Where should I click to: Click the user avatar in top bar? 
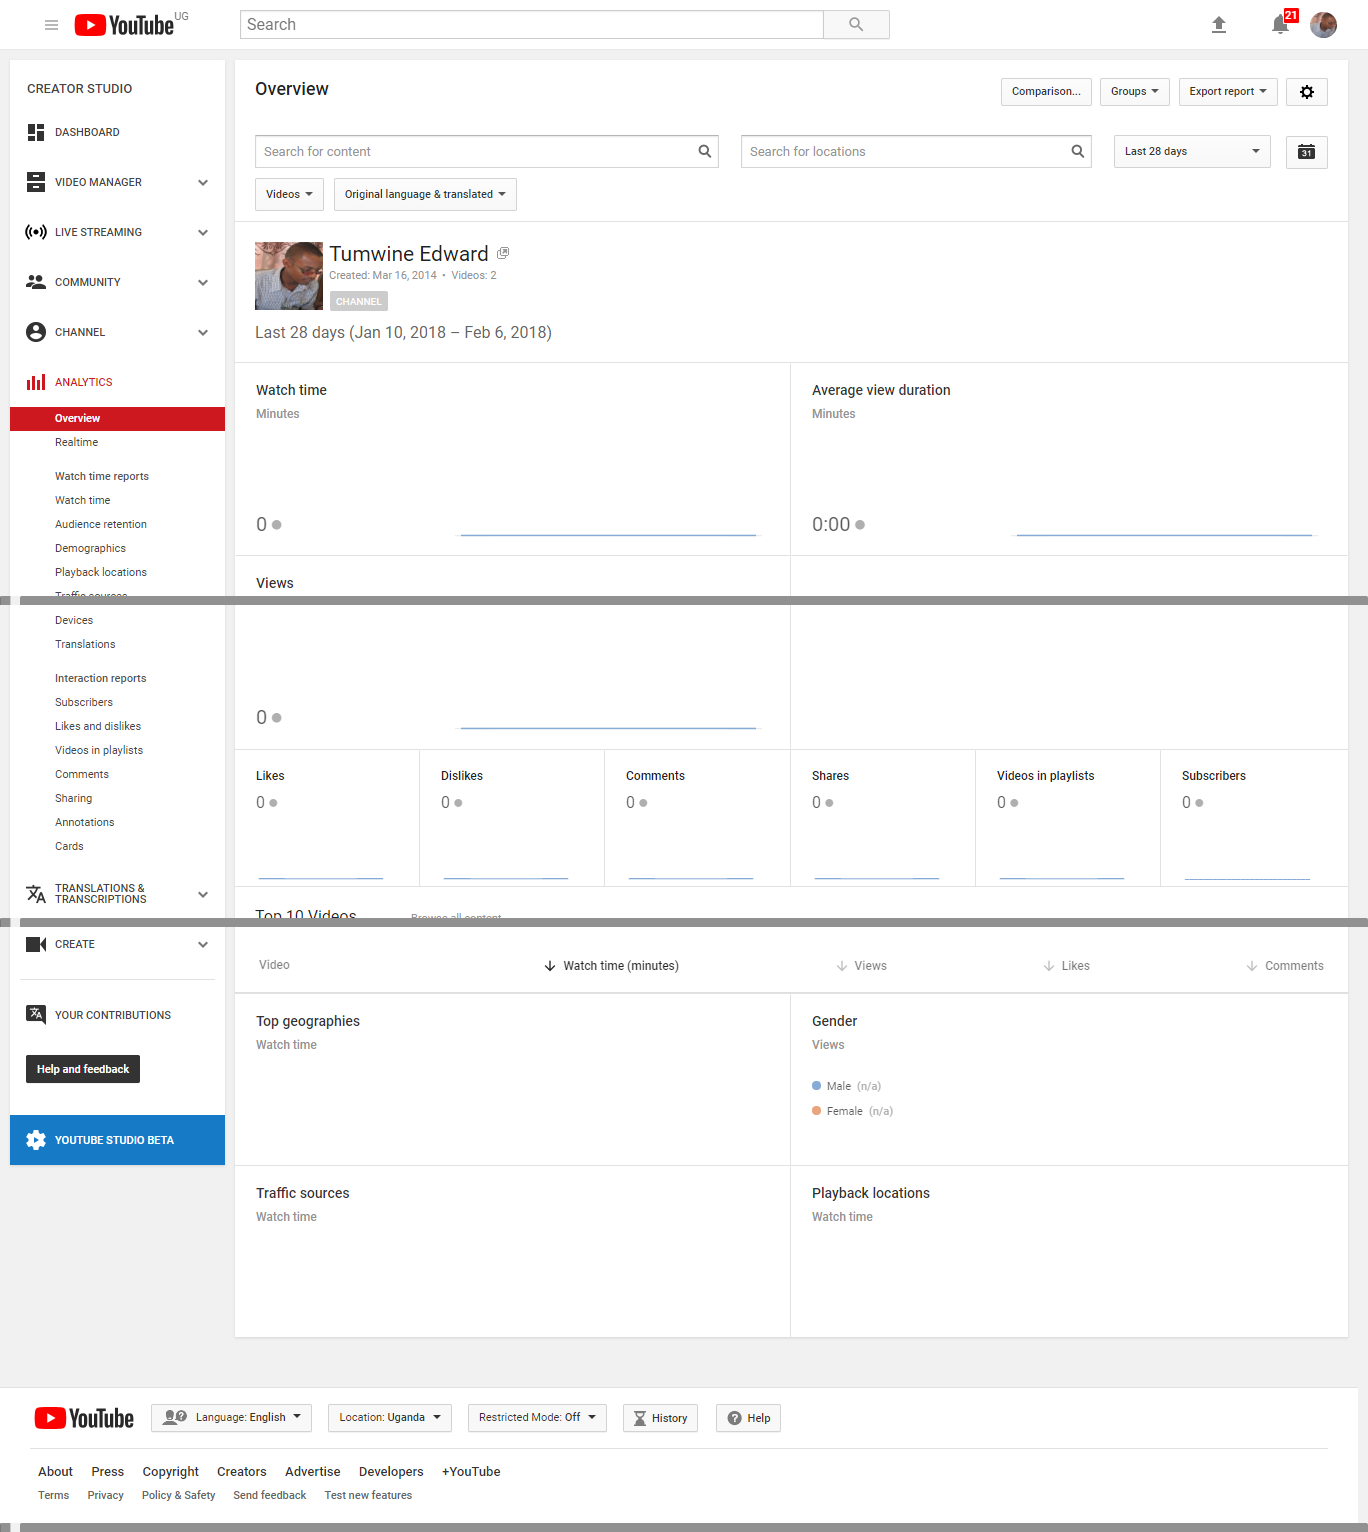(x=1323, y=25)
